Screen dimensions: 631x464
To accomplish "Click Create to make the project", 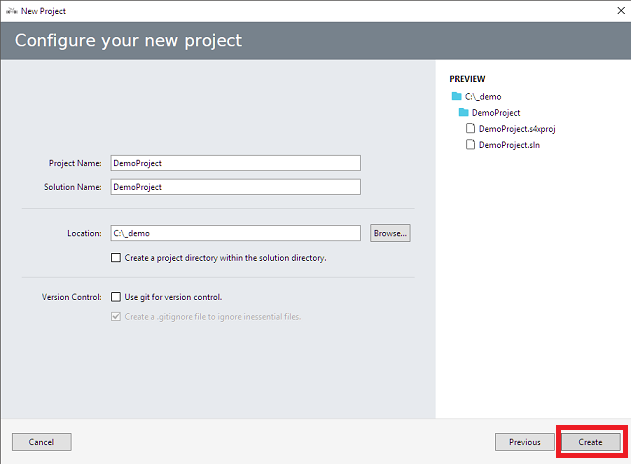I will [x=590, y=442].
